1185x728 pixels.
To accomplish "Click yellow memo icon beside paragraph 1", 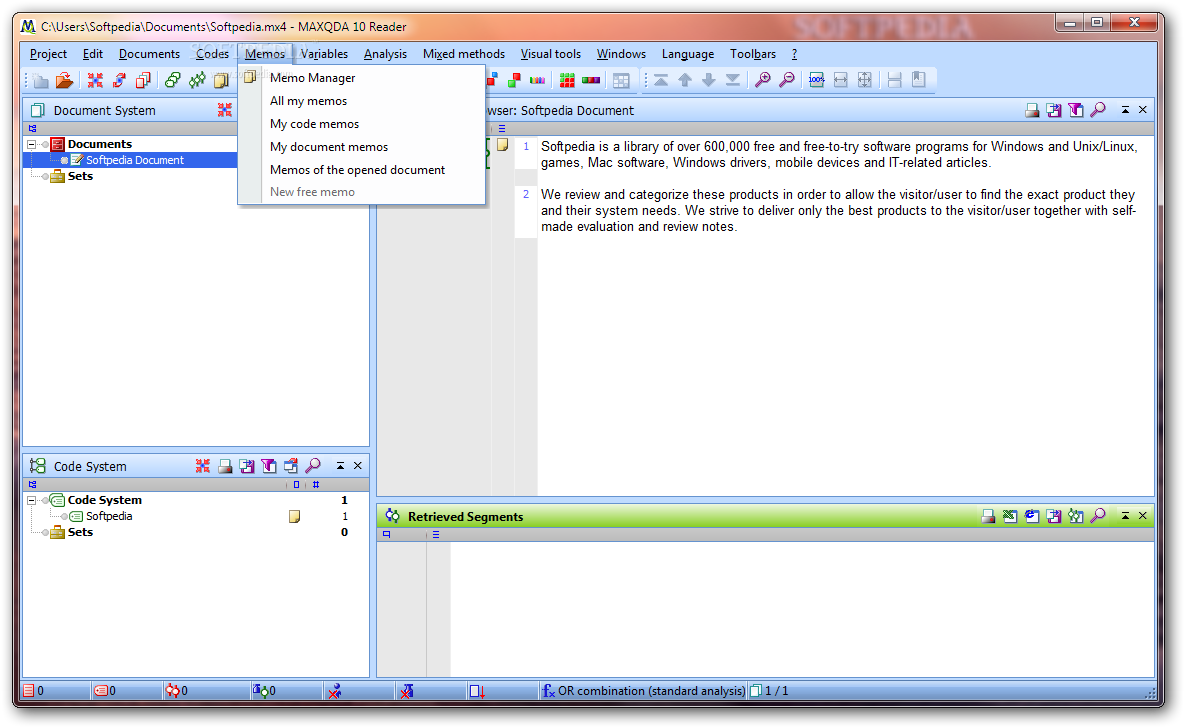I will pos(503,145).
